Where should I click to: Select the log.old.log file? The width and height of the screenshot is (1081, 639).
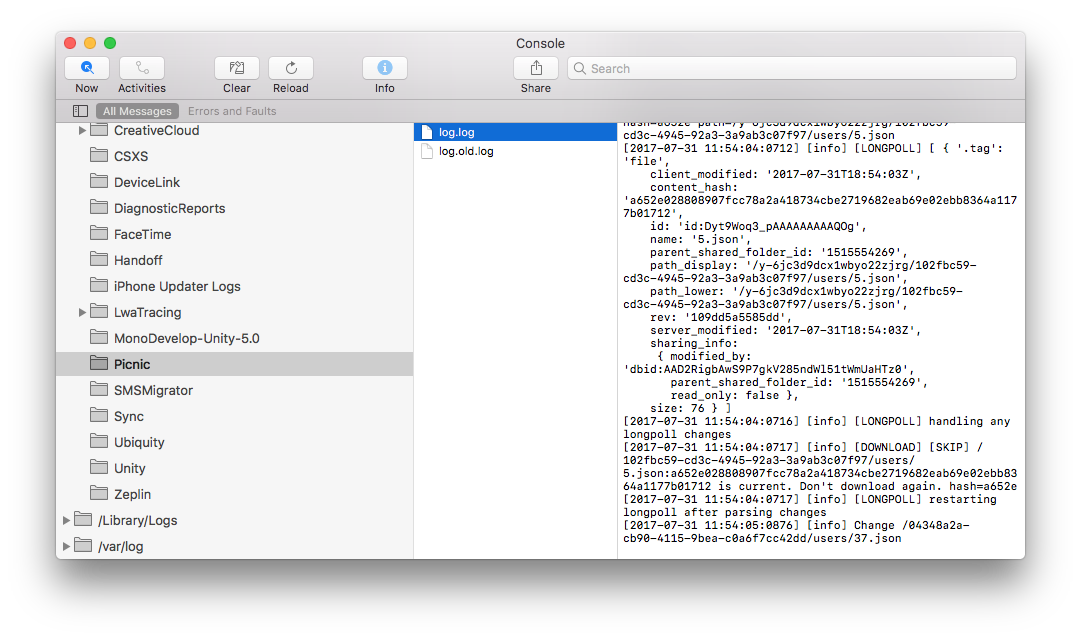point(466,151)
